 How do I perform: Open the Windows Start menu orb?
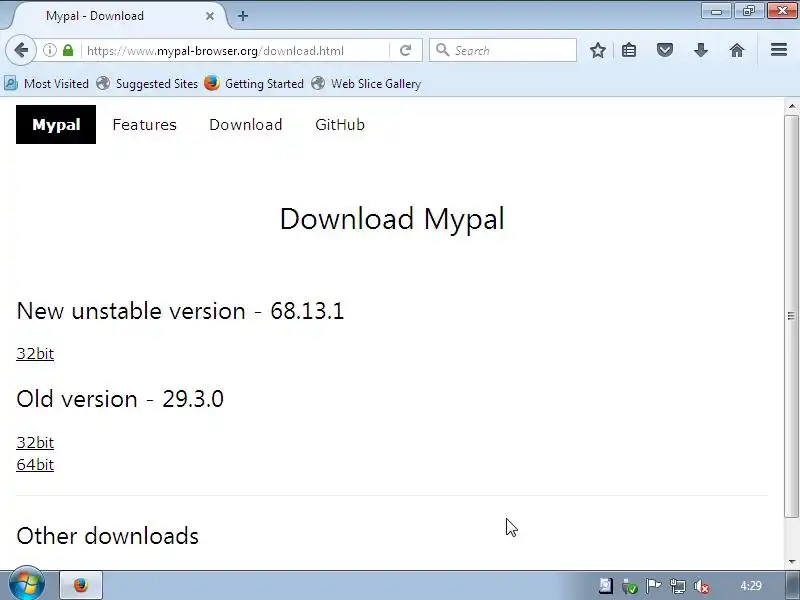pos(27,585)
